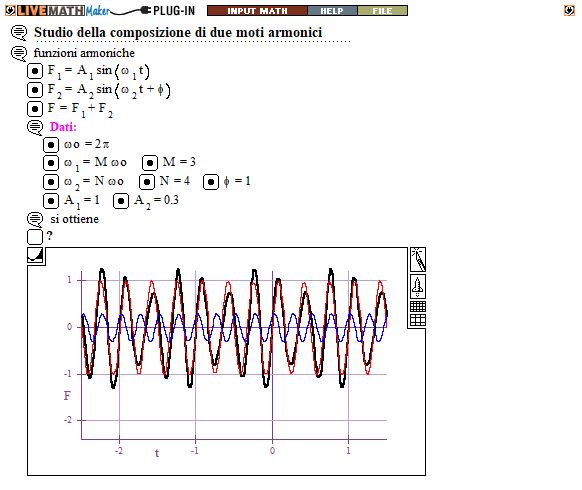
Task: Open the INPUT MATH menu
Action: [257, 11]
